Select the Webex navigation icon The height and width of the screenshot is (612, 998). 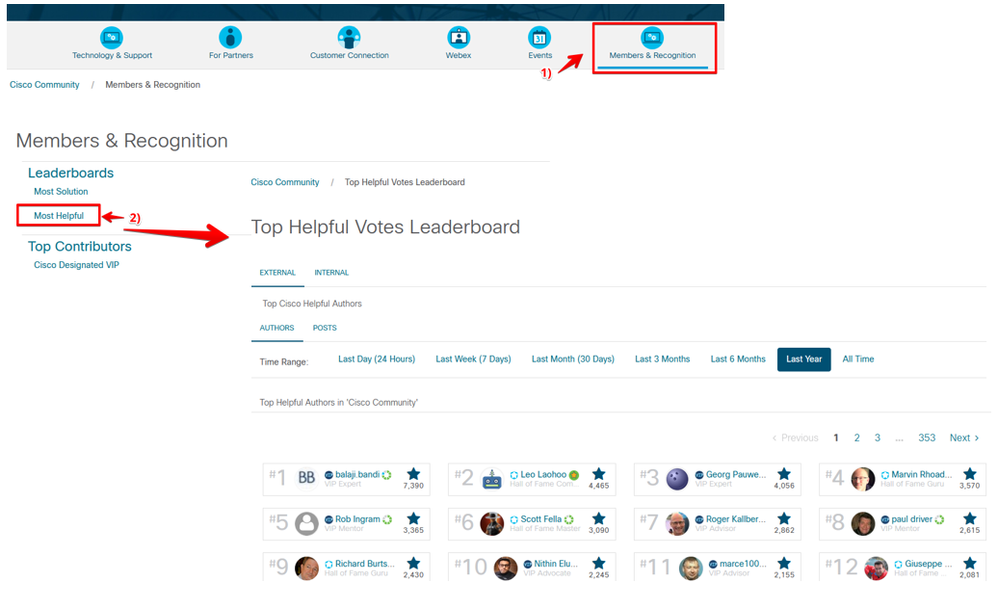458,38
